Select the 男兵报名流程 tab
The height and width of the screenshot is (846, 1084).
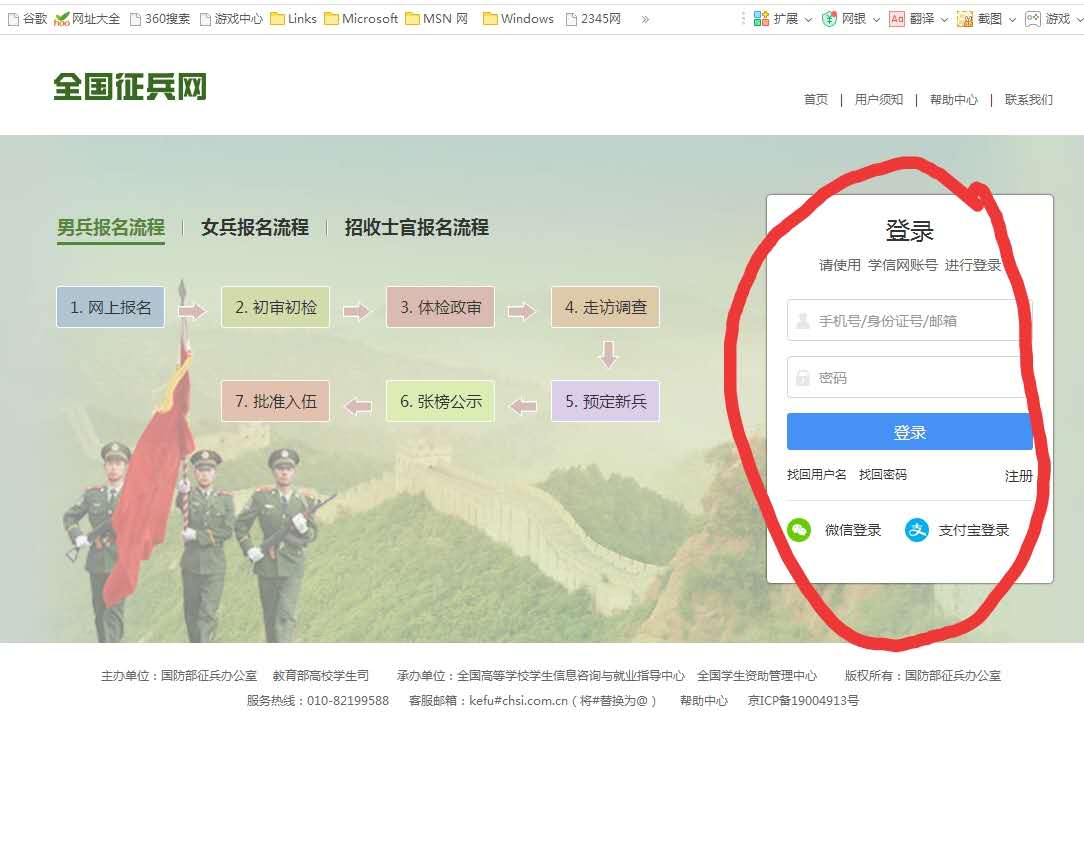tap(110, 228)
